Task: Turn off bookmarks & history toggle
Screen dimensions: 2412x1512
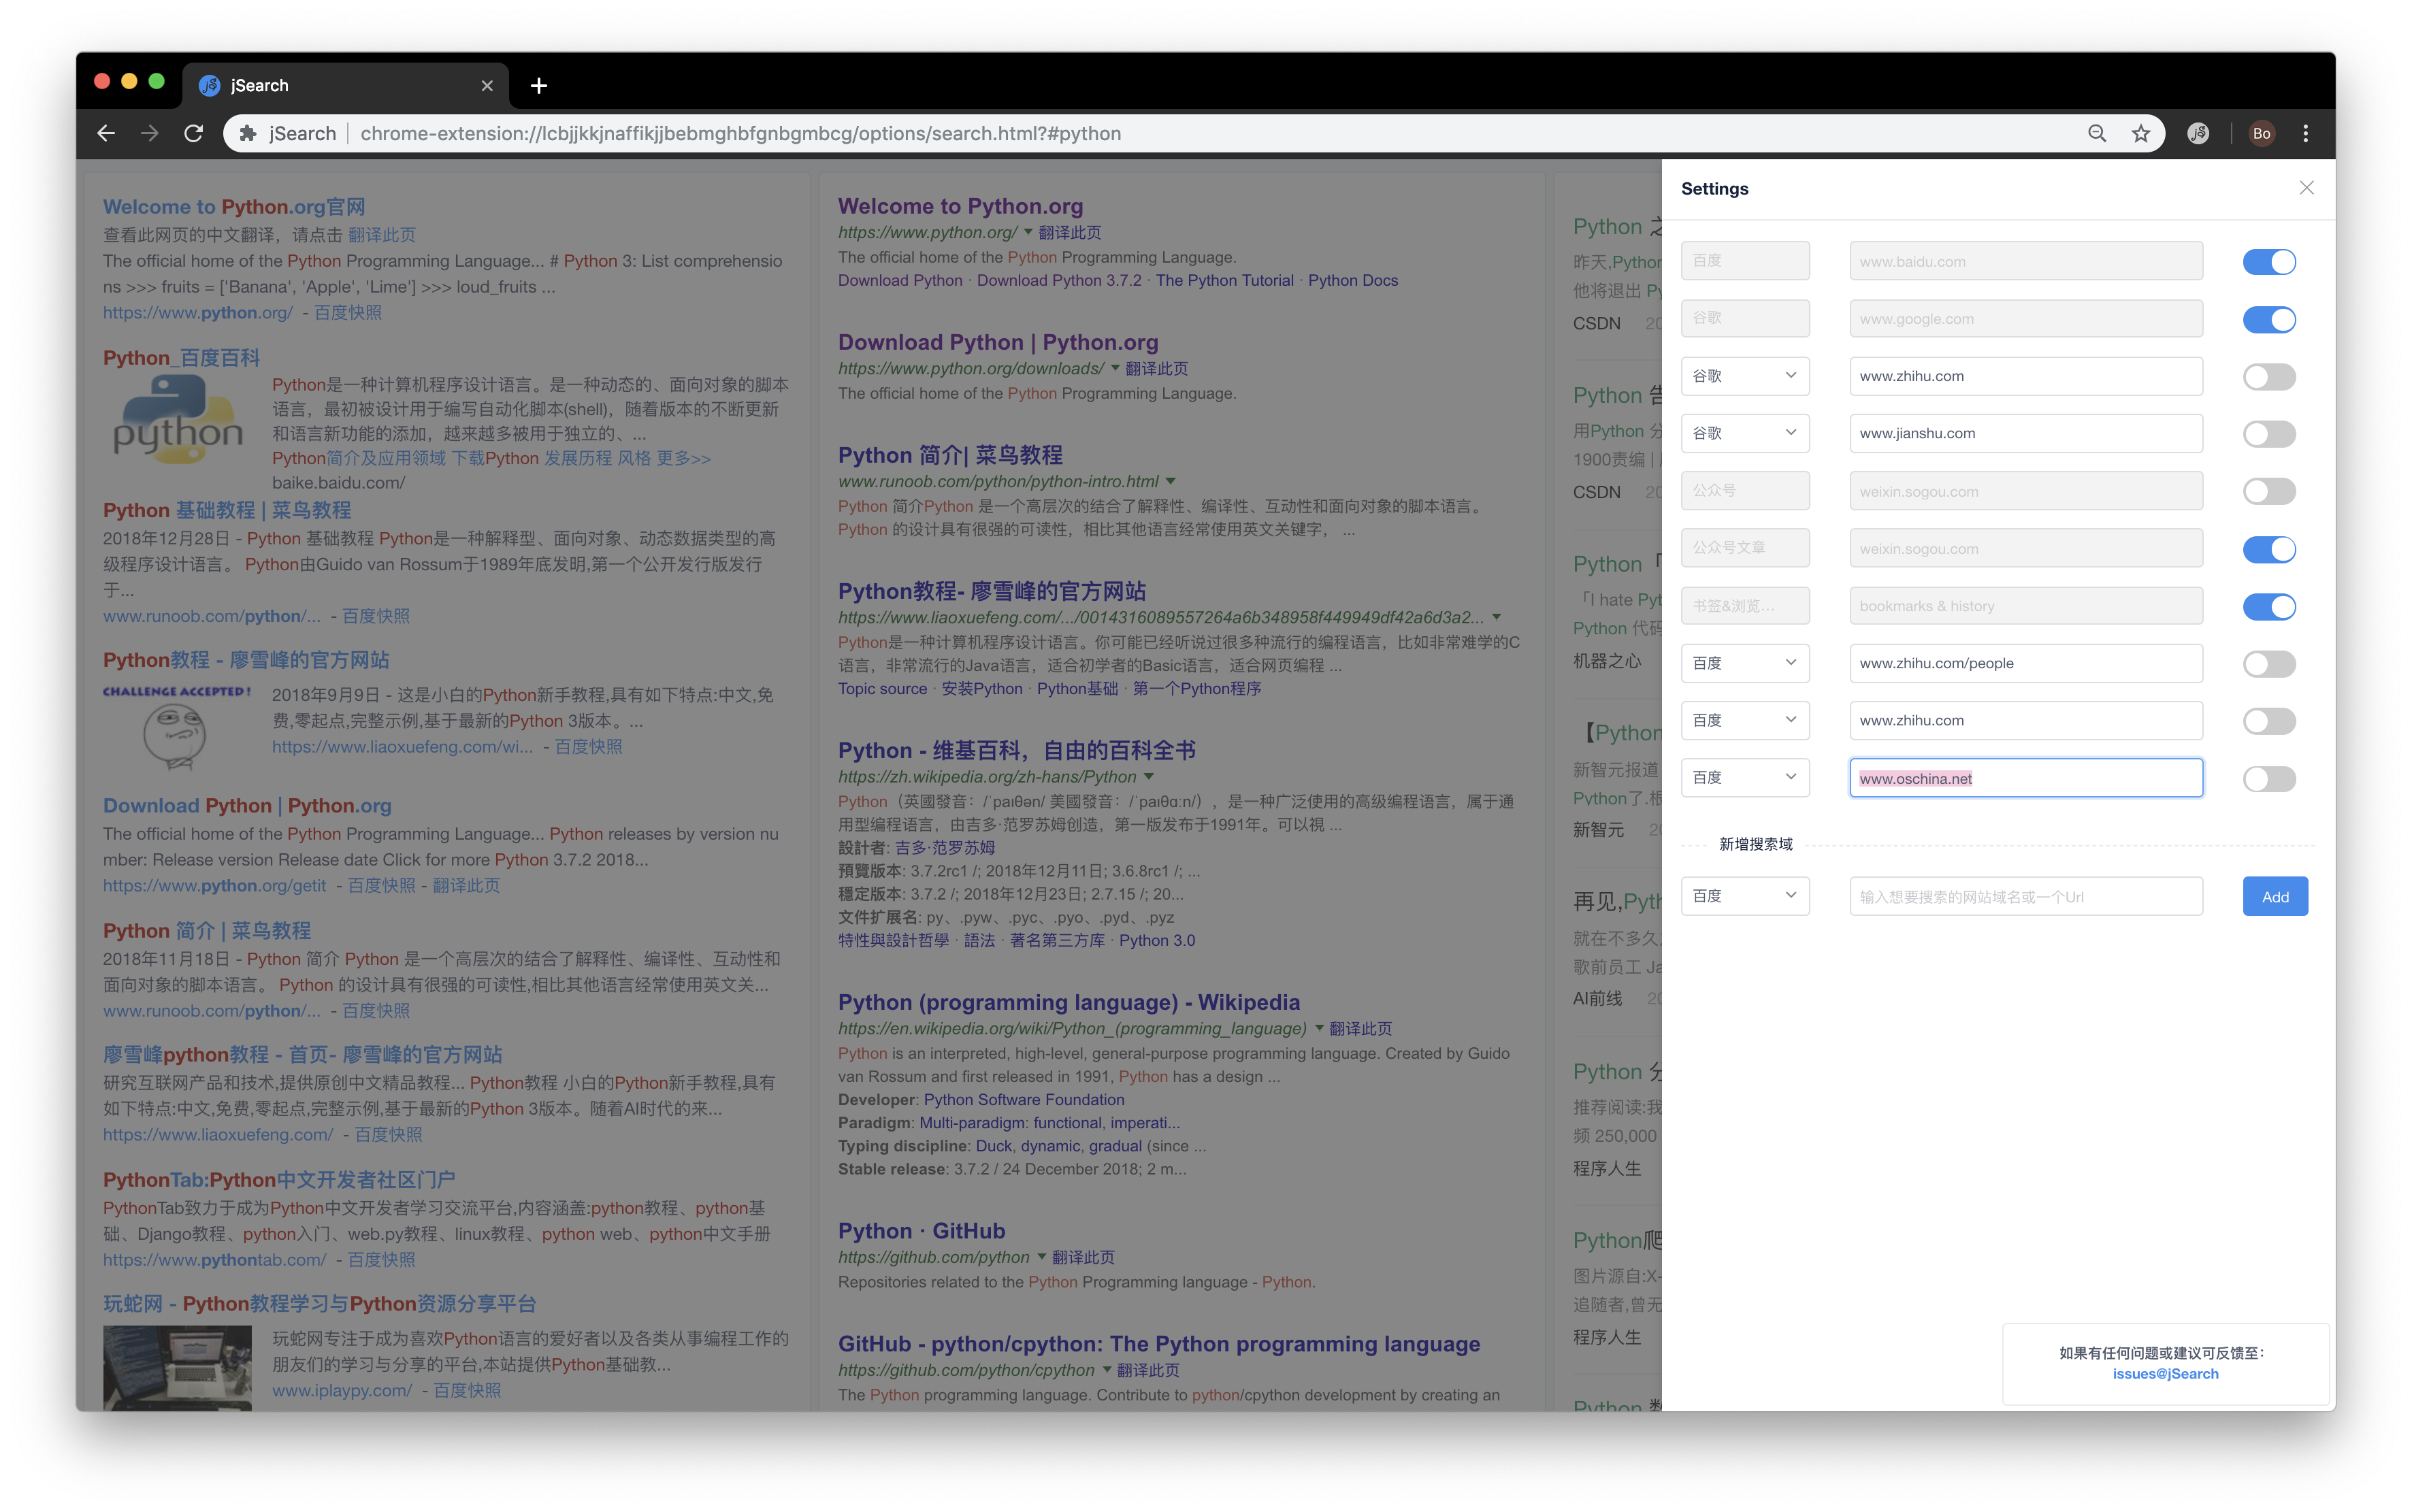Action: [x=2268, y=607]
